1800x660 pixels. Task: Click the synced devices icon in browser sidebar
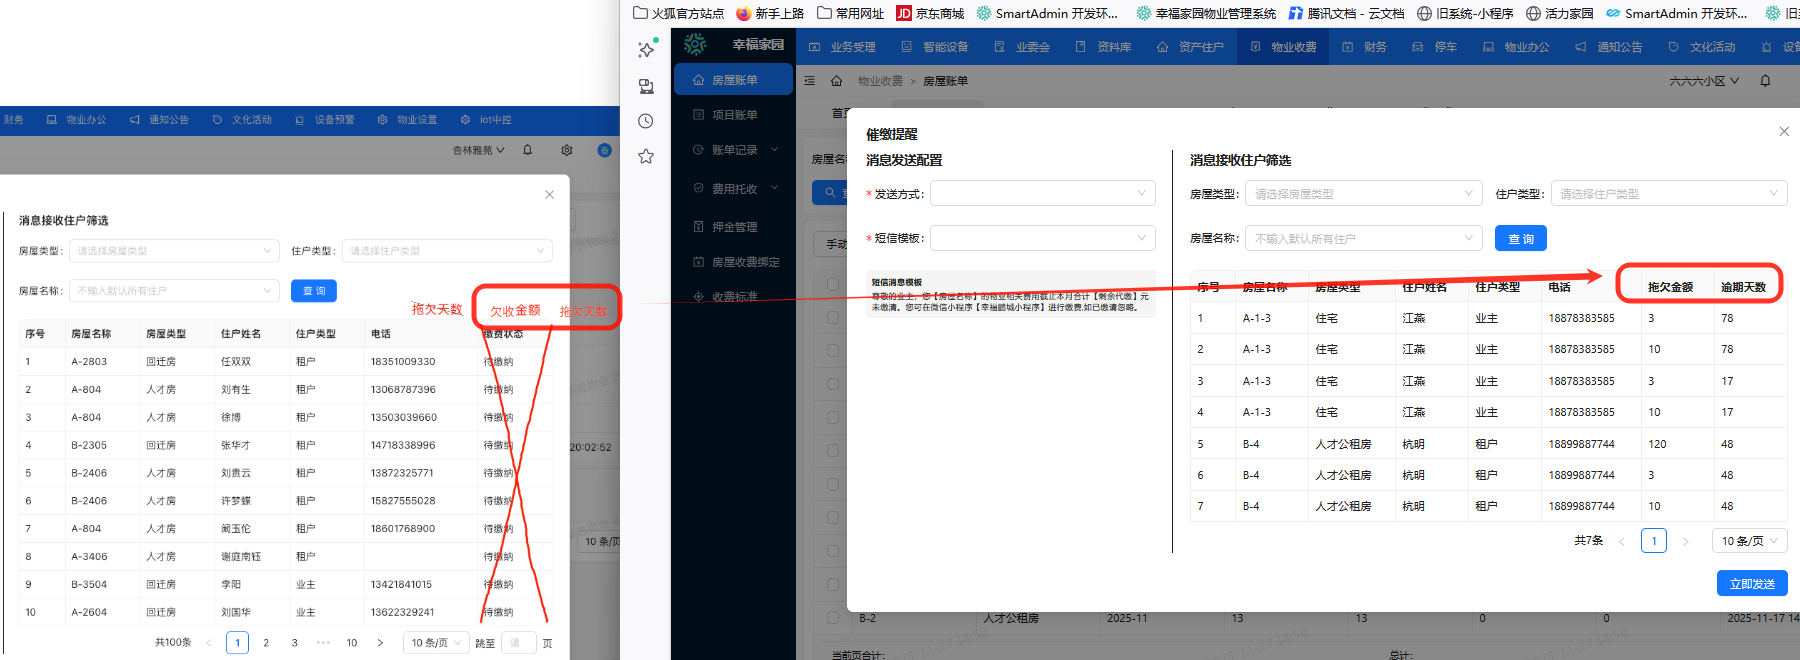pyautogui.click(x=646, y=86)
